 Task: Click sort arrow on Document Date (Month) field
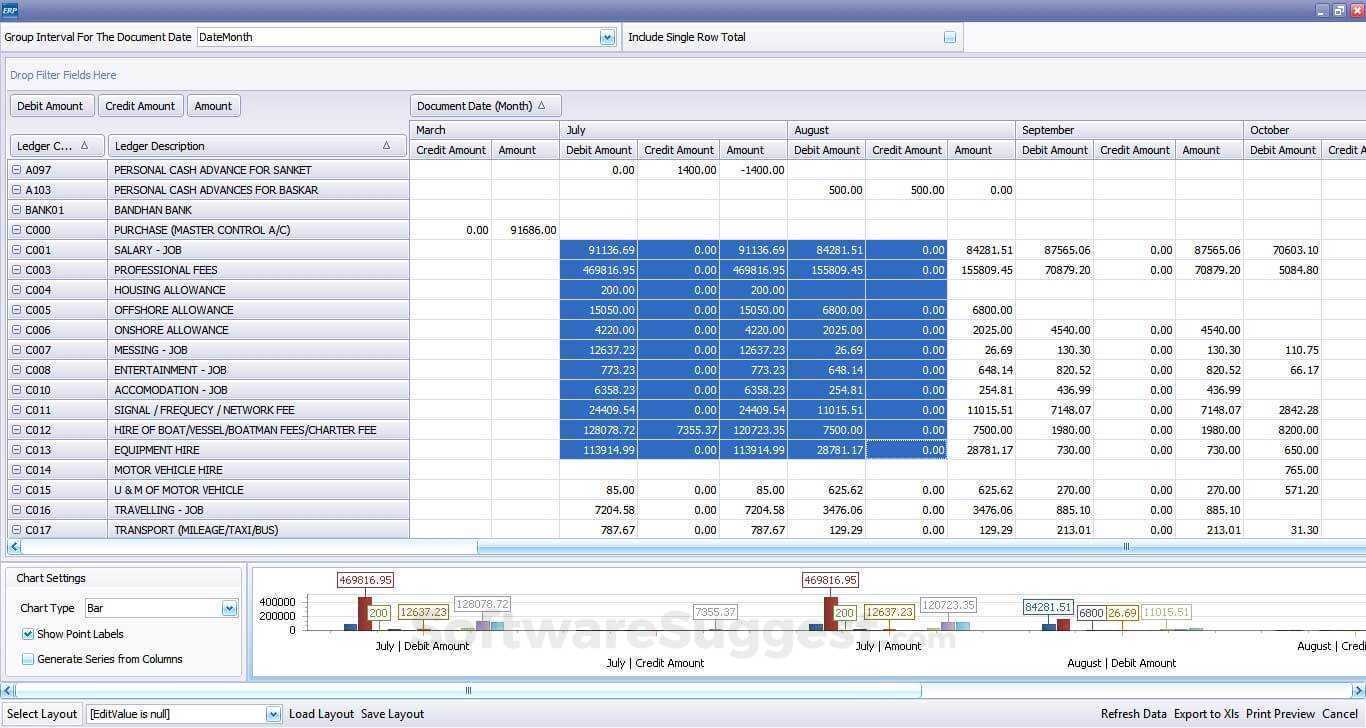point(542,106)
